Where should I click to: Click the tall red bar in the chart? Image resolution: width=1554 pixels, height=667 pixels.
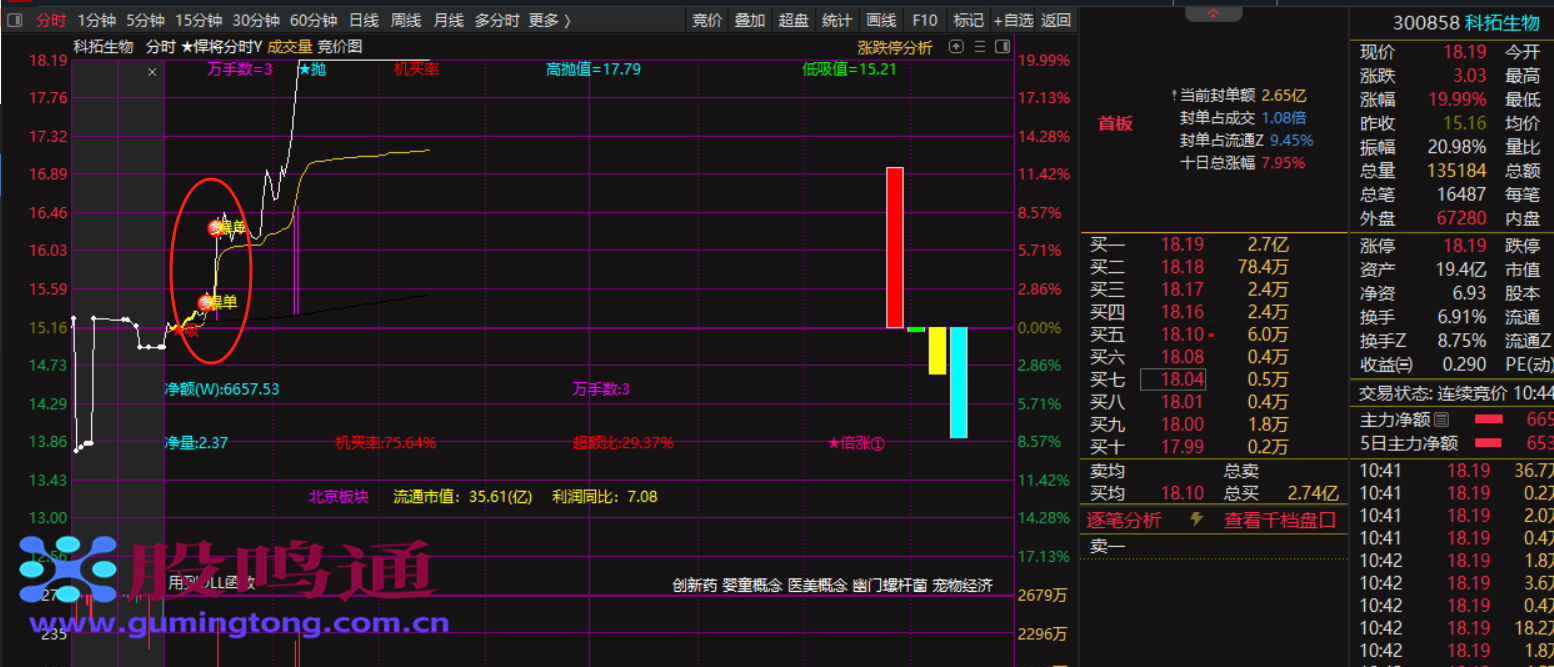point(894,247)
